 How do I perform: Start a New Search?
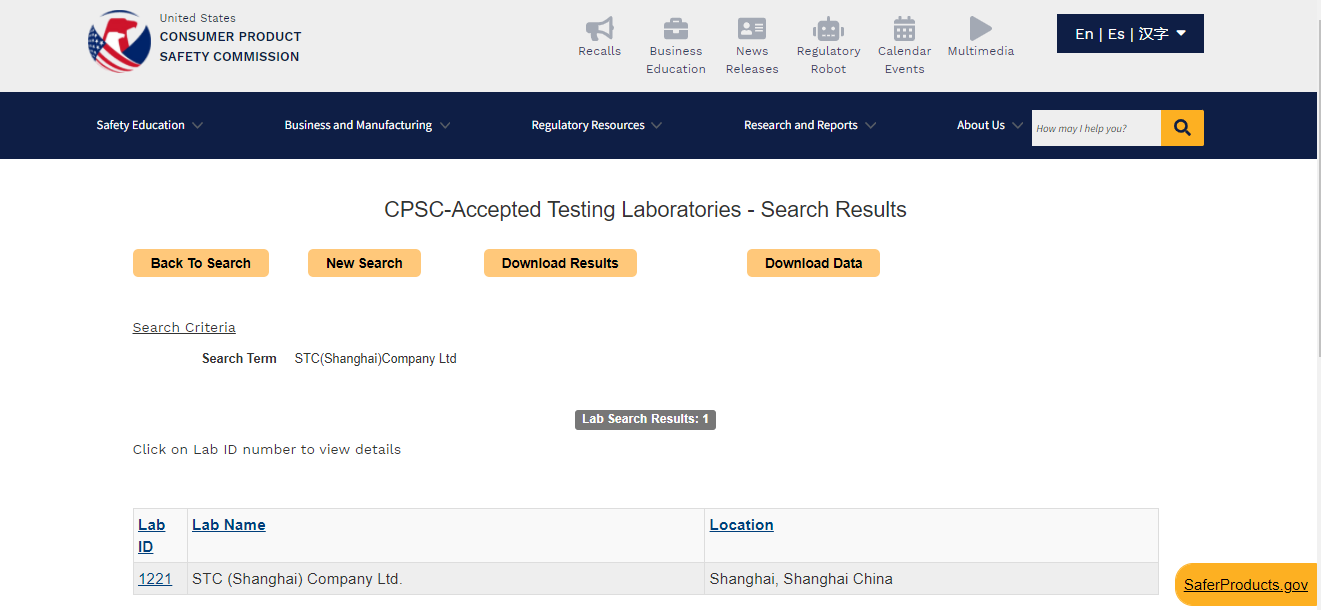point(364,263)
